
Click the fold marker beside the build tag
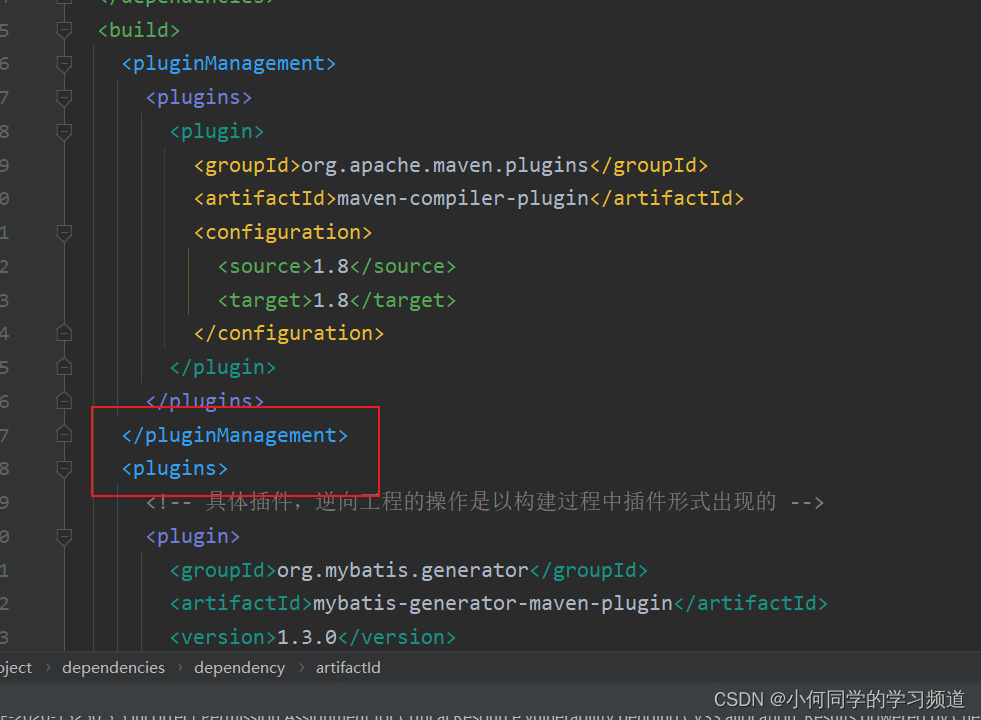64,30
